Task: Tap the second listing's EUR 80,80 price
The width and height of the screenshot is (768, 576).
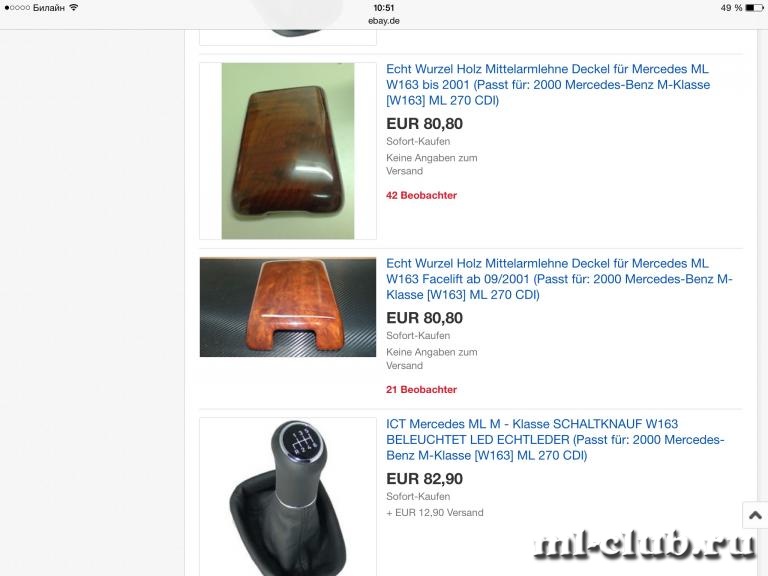Action: click(424, 318)
